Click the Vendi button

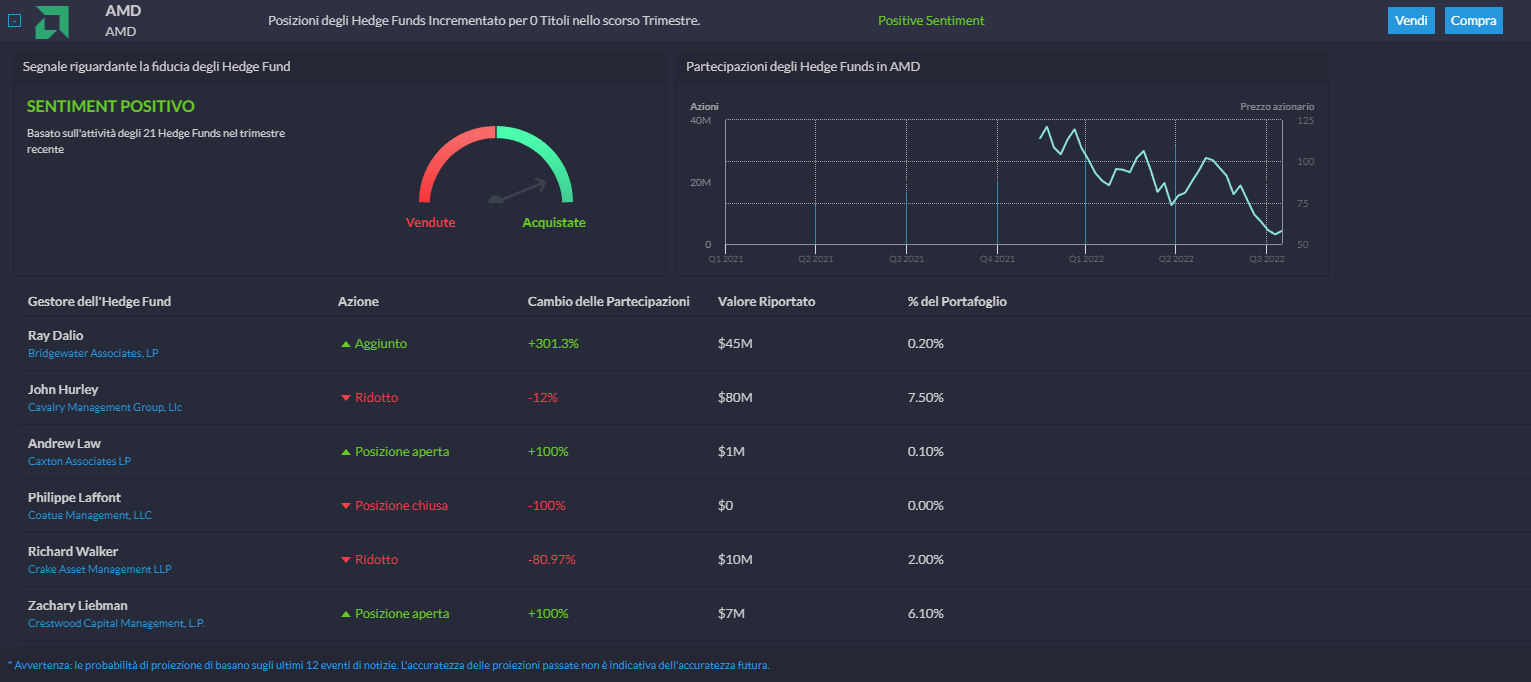pos(1411,21)
